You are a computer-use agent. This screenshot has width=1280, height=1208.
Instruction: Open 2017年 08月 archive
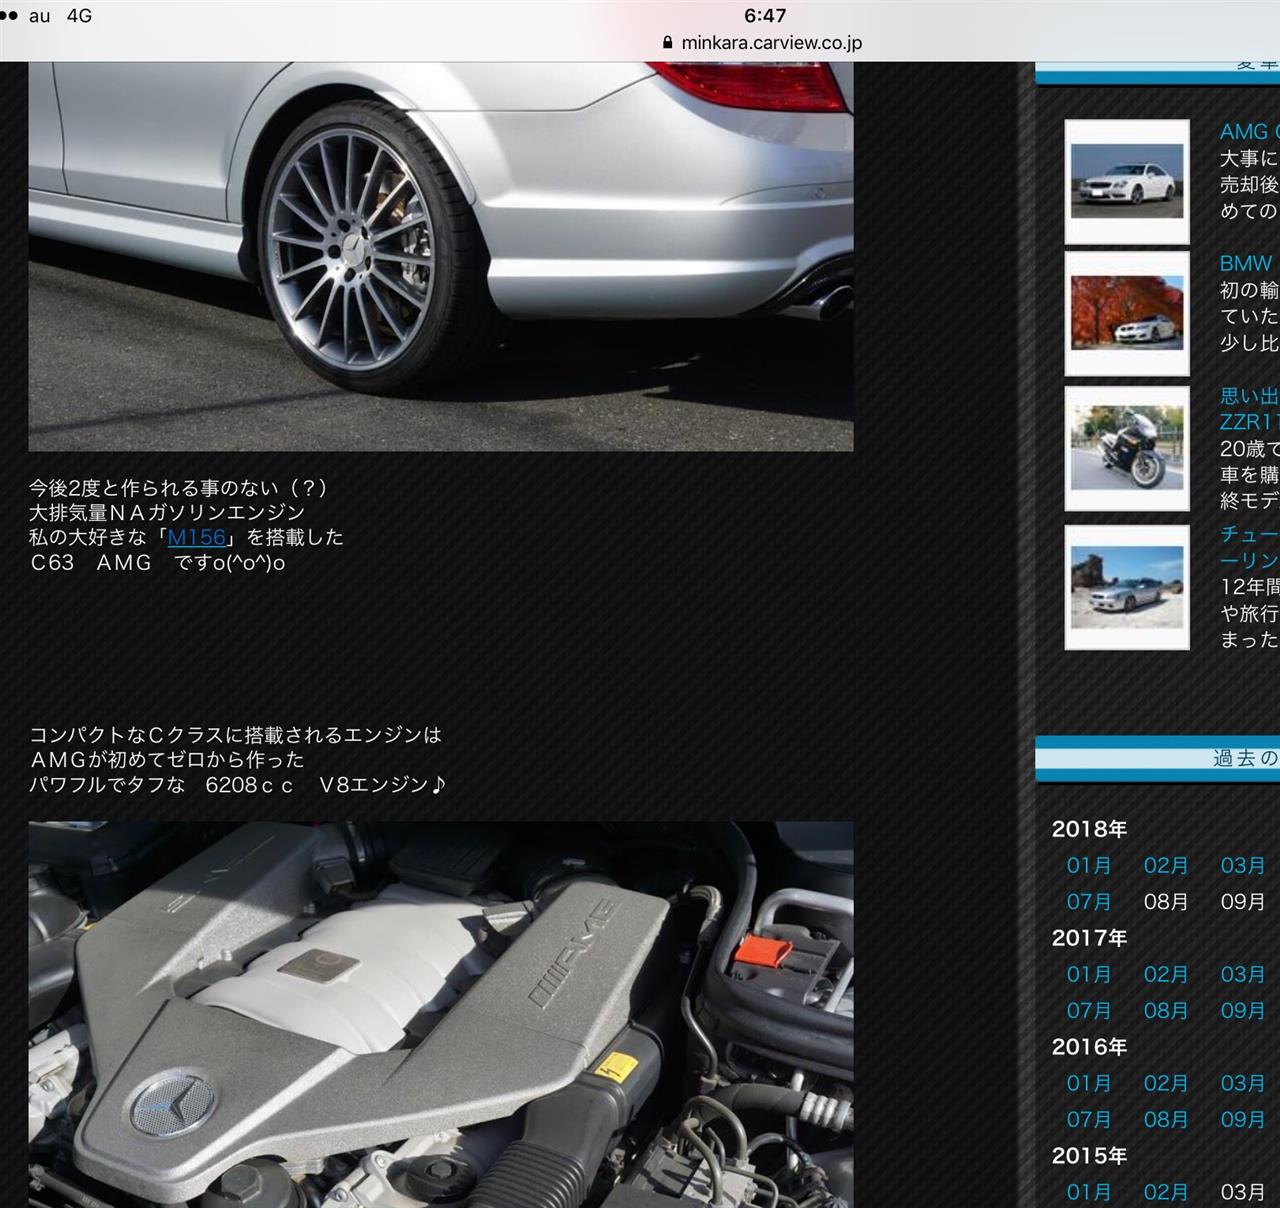pyautogui.click(x=1166, y=1011)
